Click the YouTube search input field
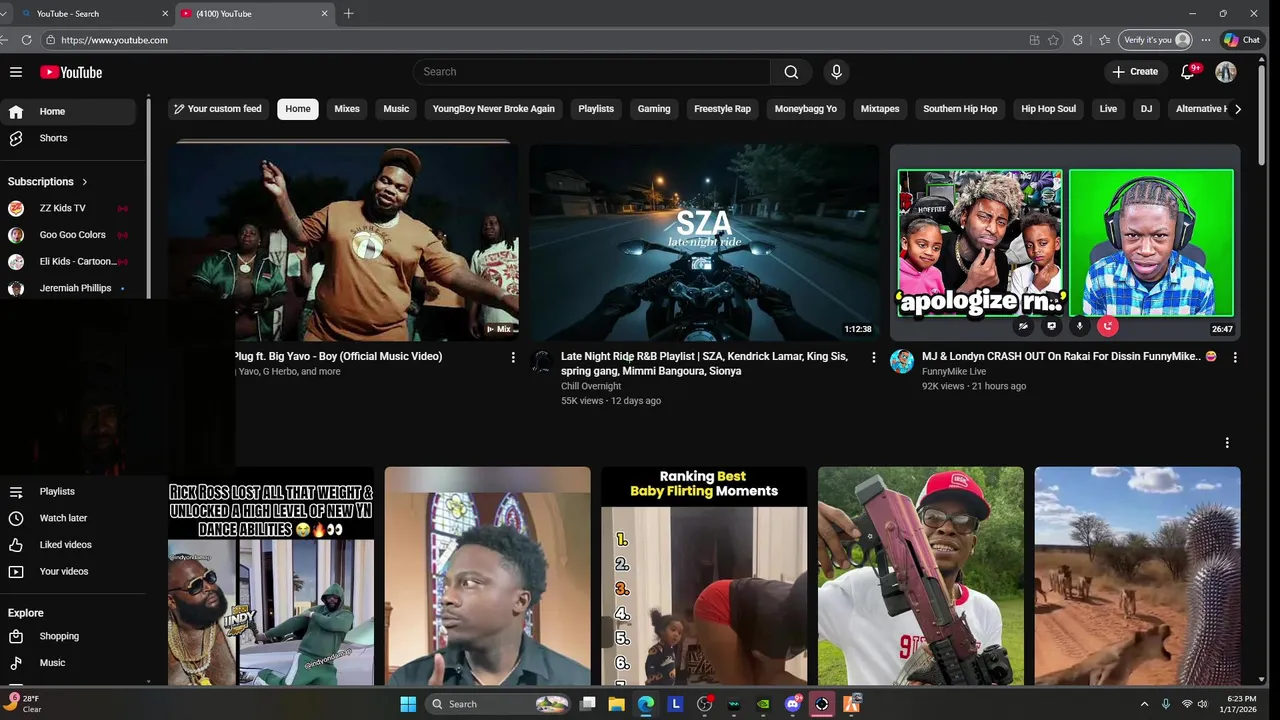This screenshot has height=720, width=1280. coord(592,72)
